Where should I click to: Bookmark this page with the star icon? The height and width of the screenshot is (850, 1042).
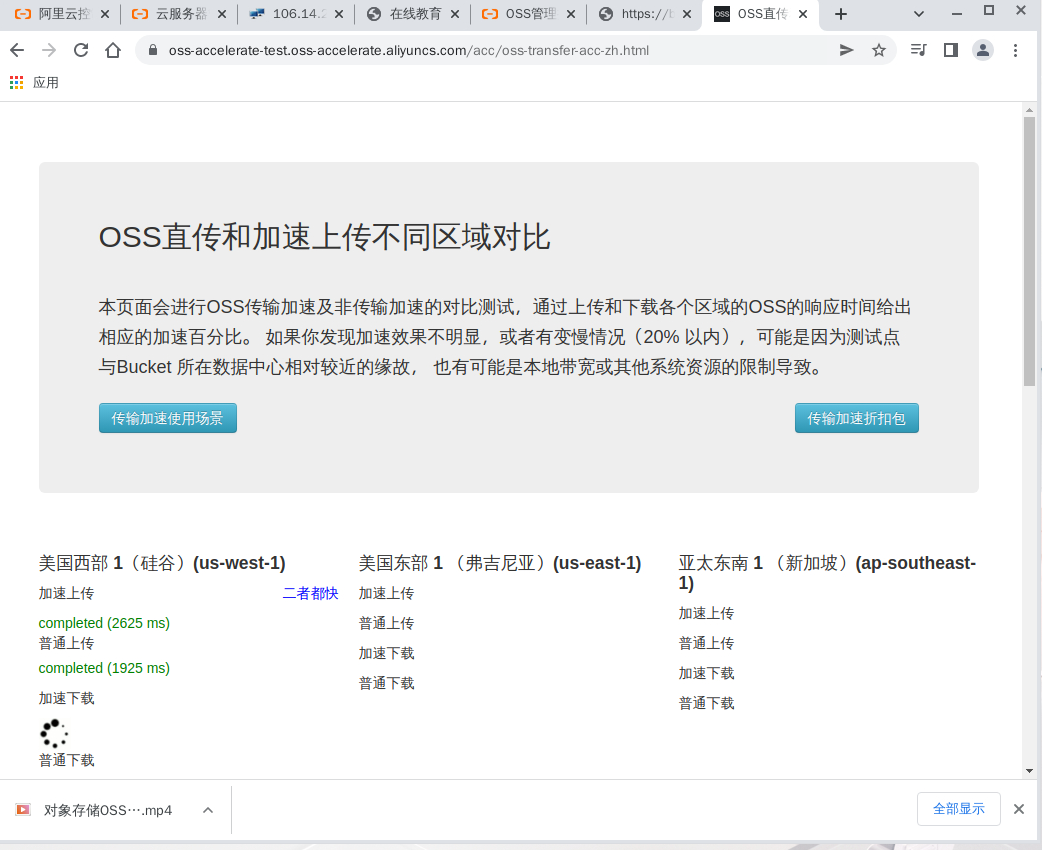click(879, 50)
